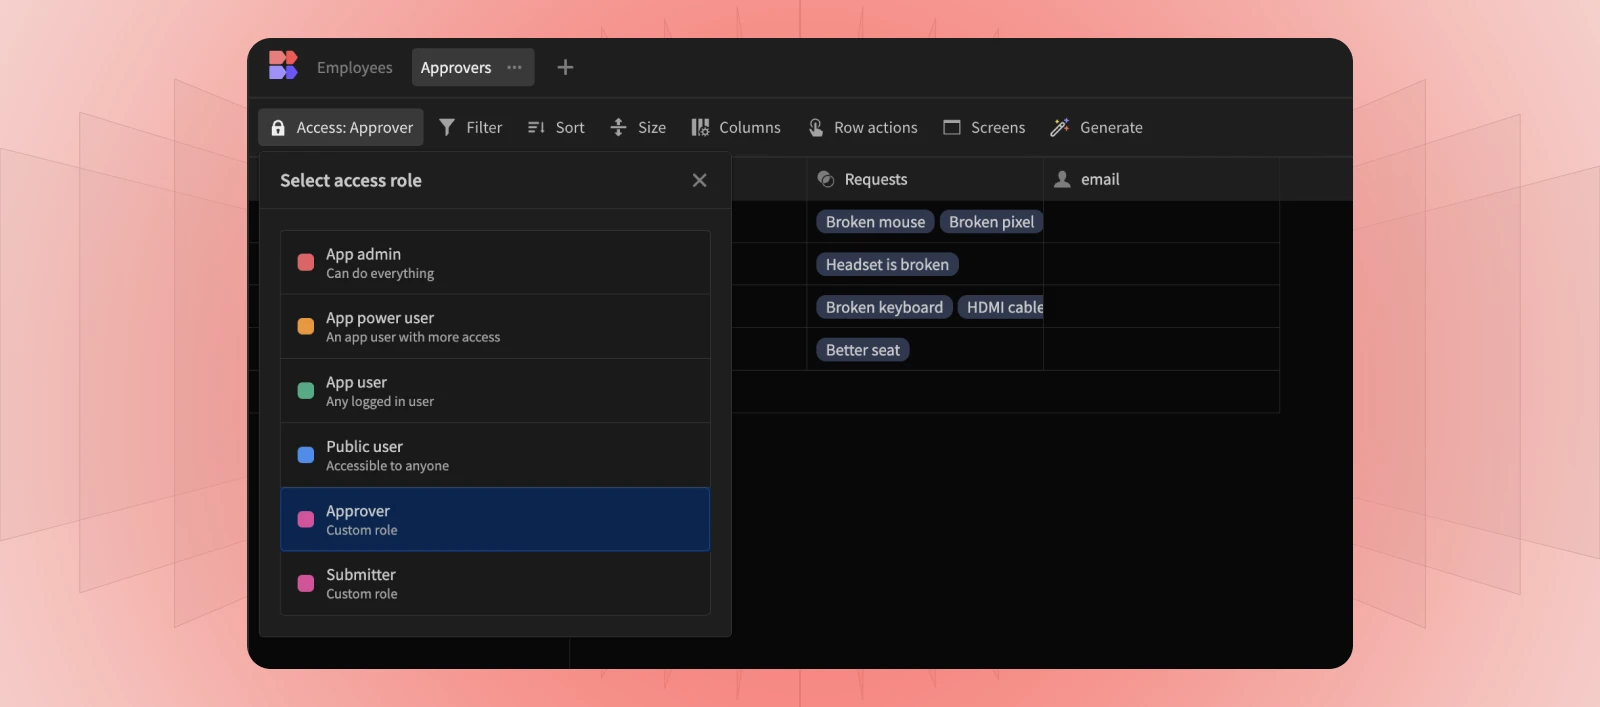Open the Broken pixel request tag

991,222
